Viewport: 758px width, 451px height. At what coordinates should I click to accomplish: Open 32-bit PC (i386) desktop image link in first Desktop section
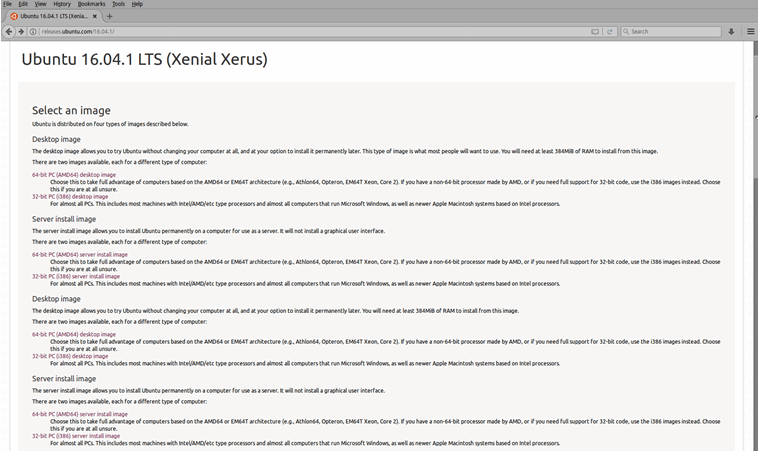(x=70, y=197)
